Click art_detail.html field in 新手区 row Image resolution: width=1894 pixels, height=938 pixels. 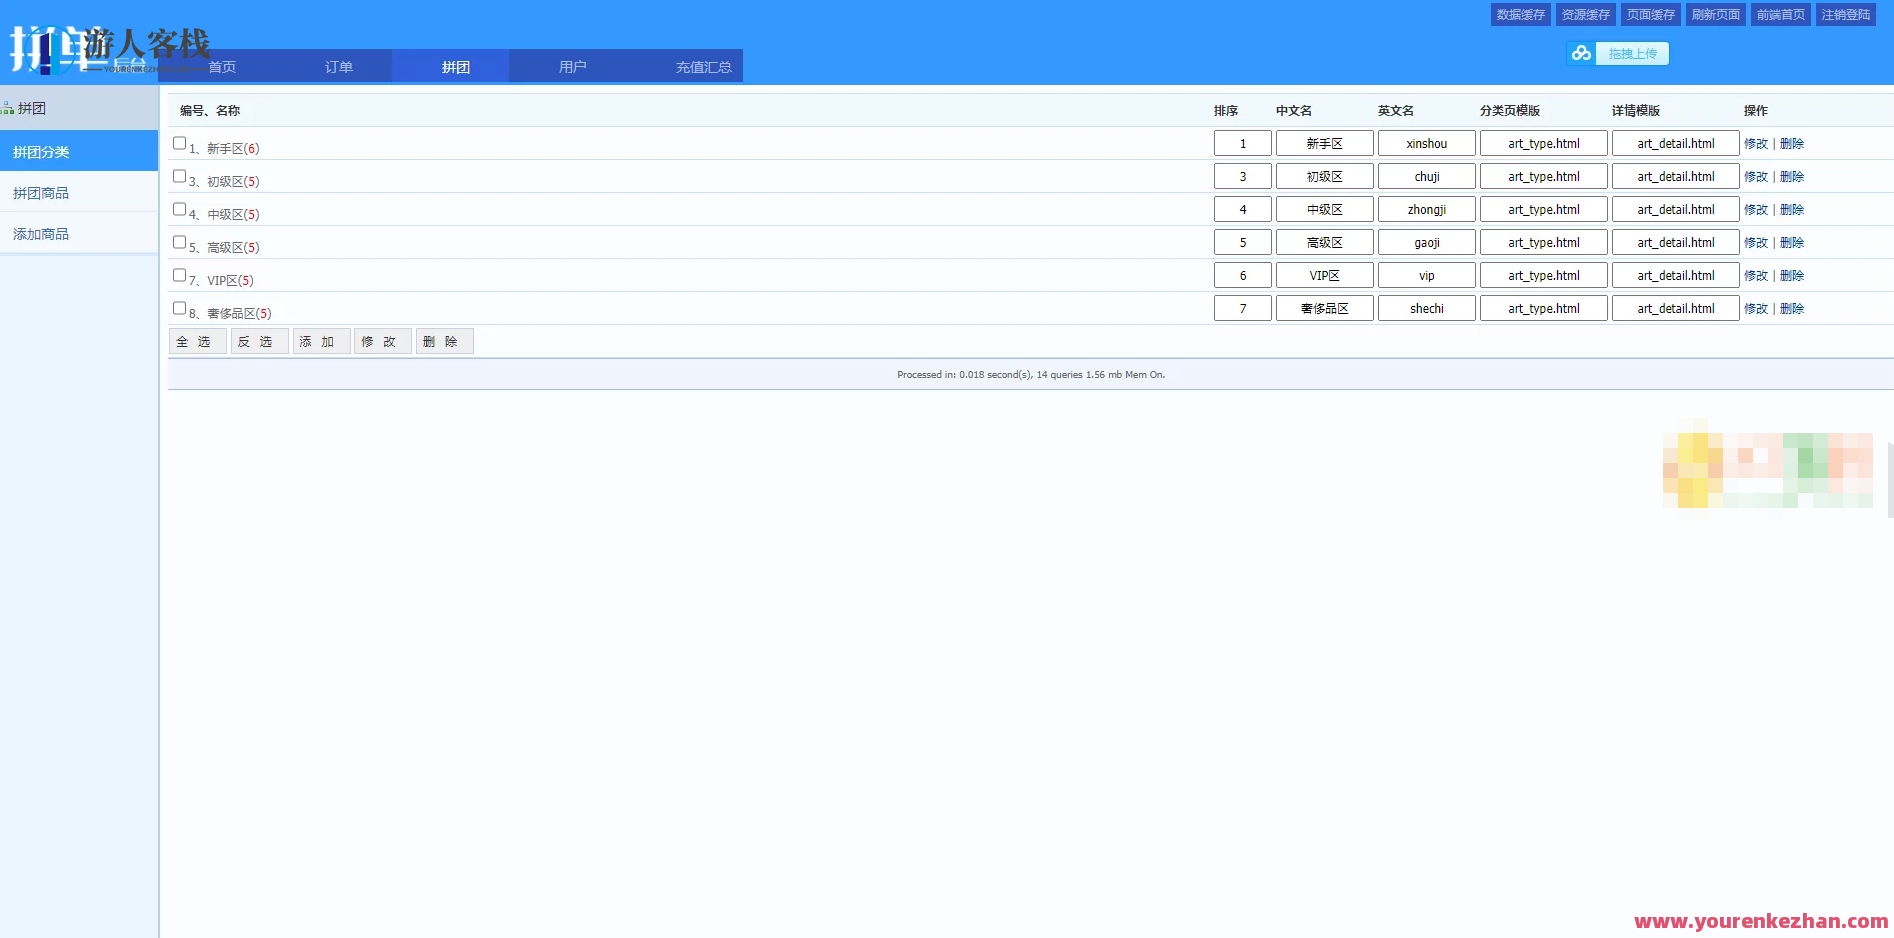pos(1676,143)
